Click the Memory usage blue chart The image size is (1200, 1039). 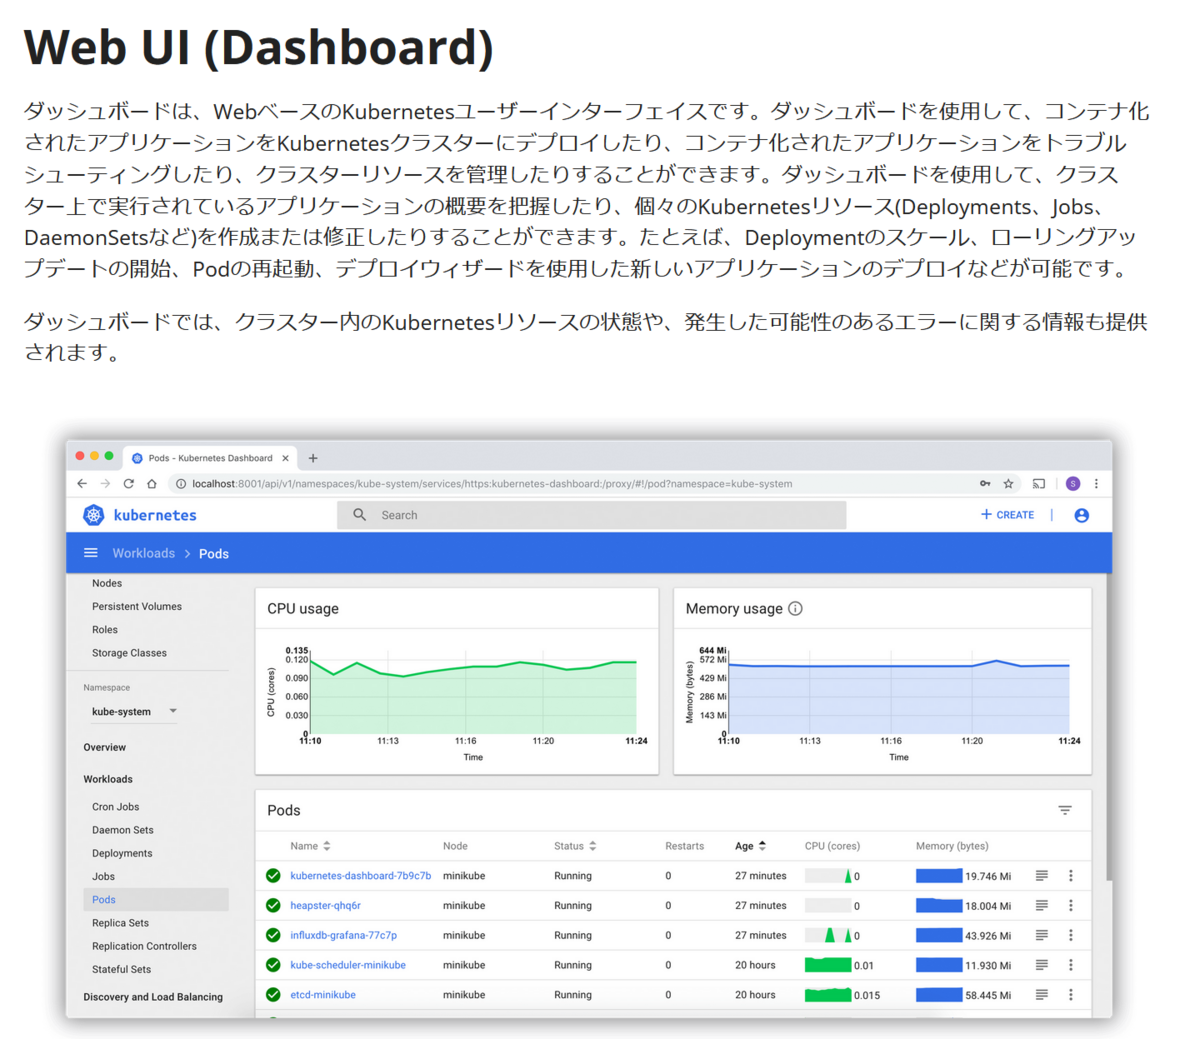pos(899,697)
